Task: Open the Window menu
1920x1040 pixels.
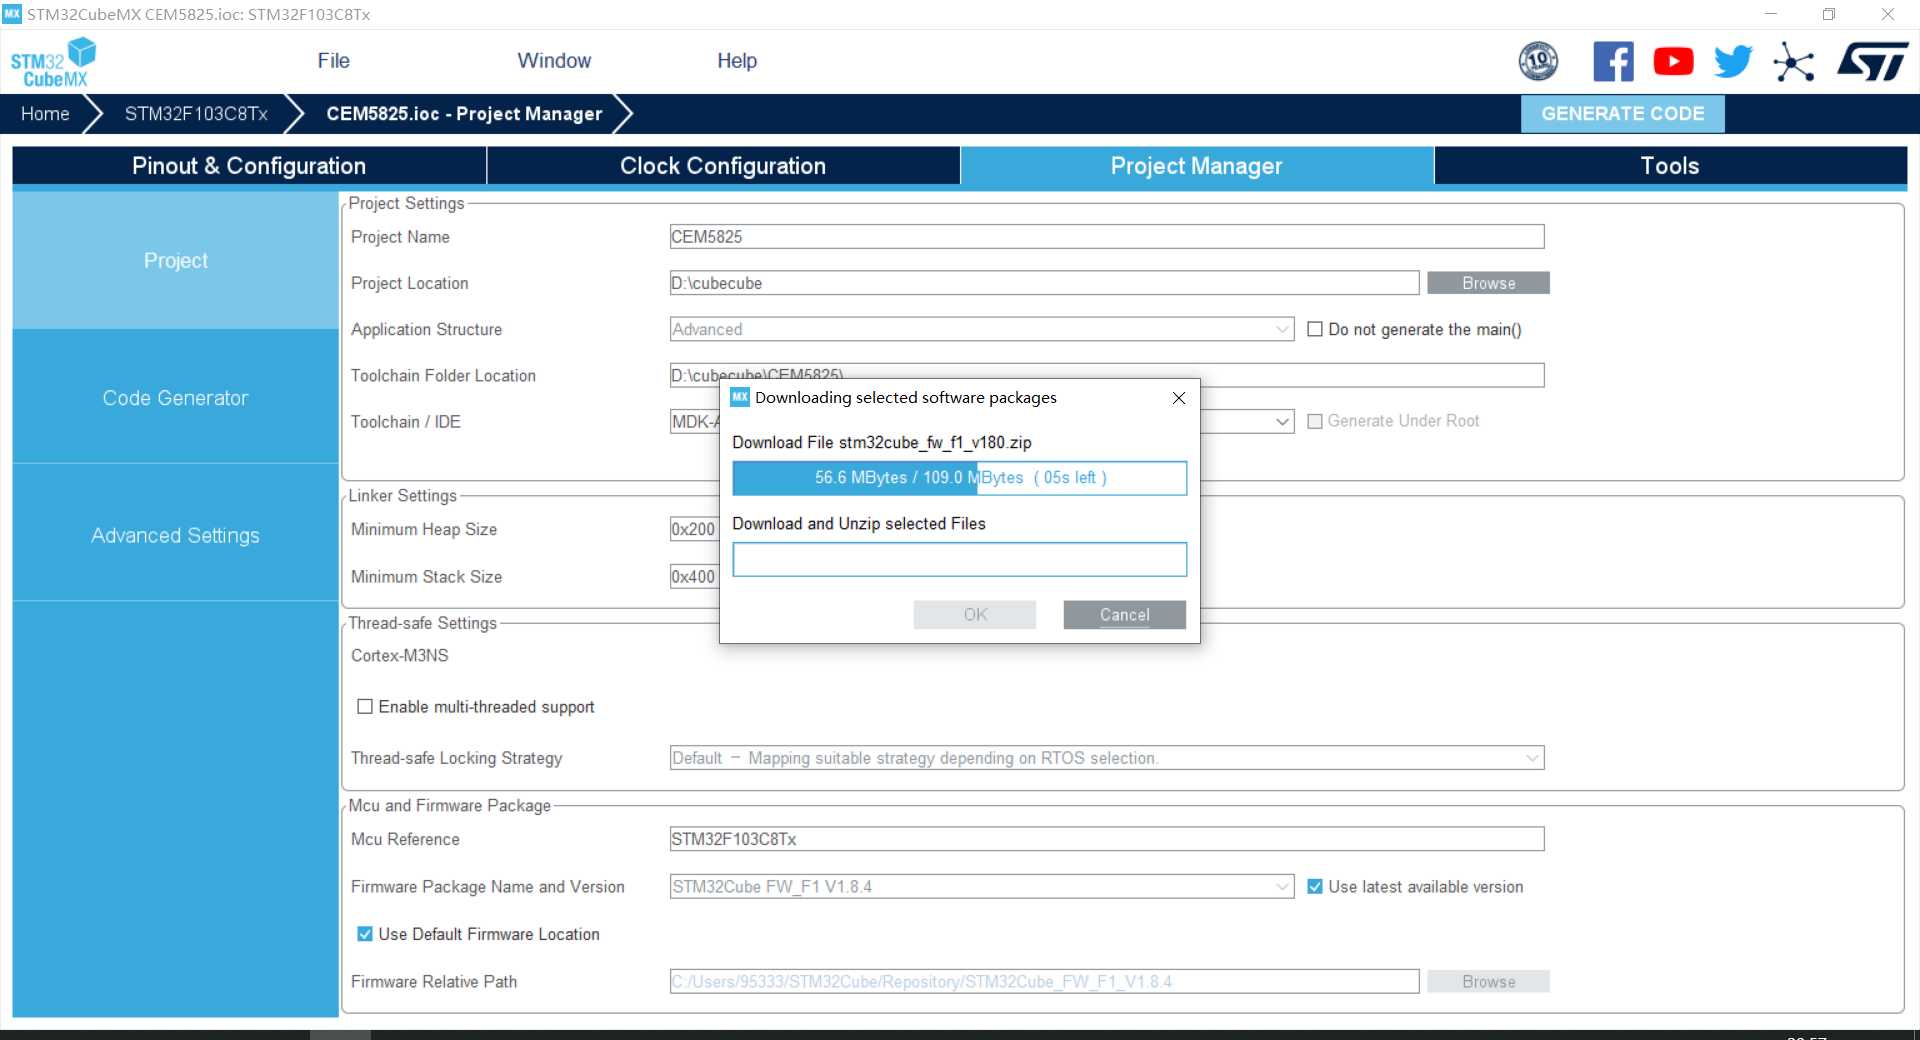Action: click(x=554, y=61)
